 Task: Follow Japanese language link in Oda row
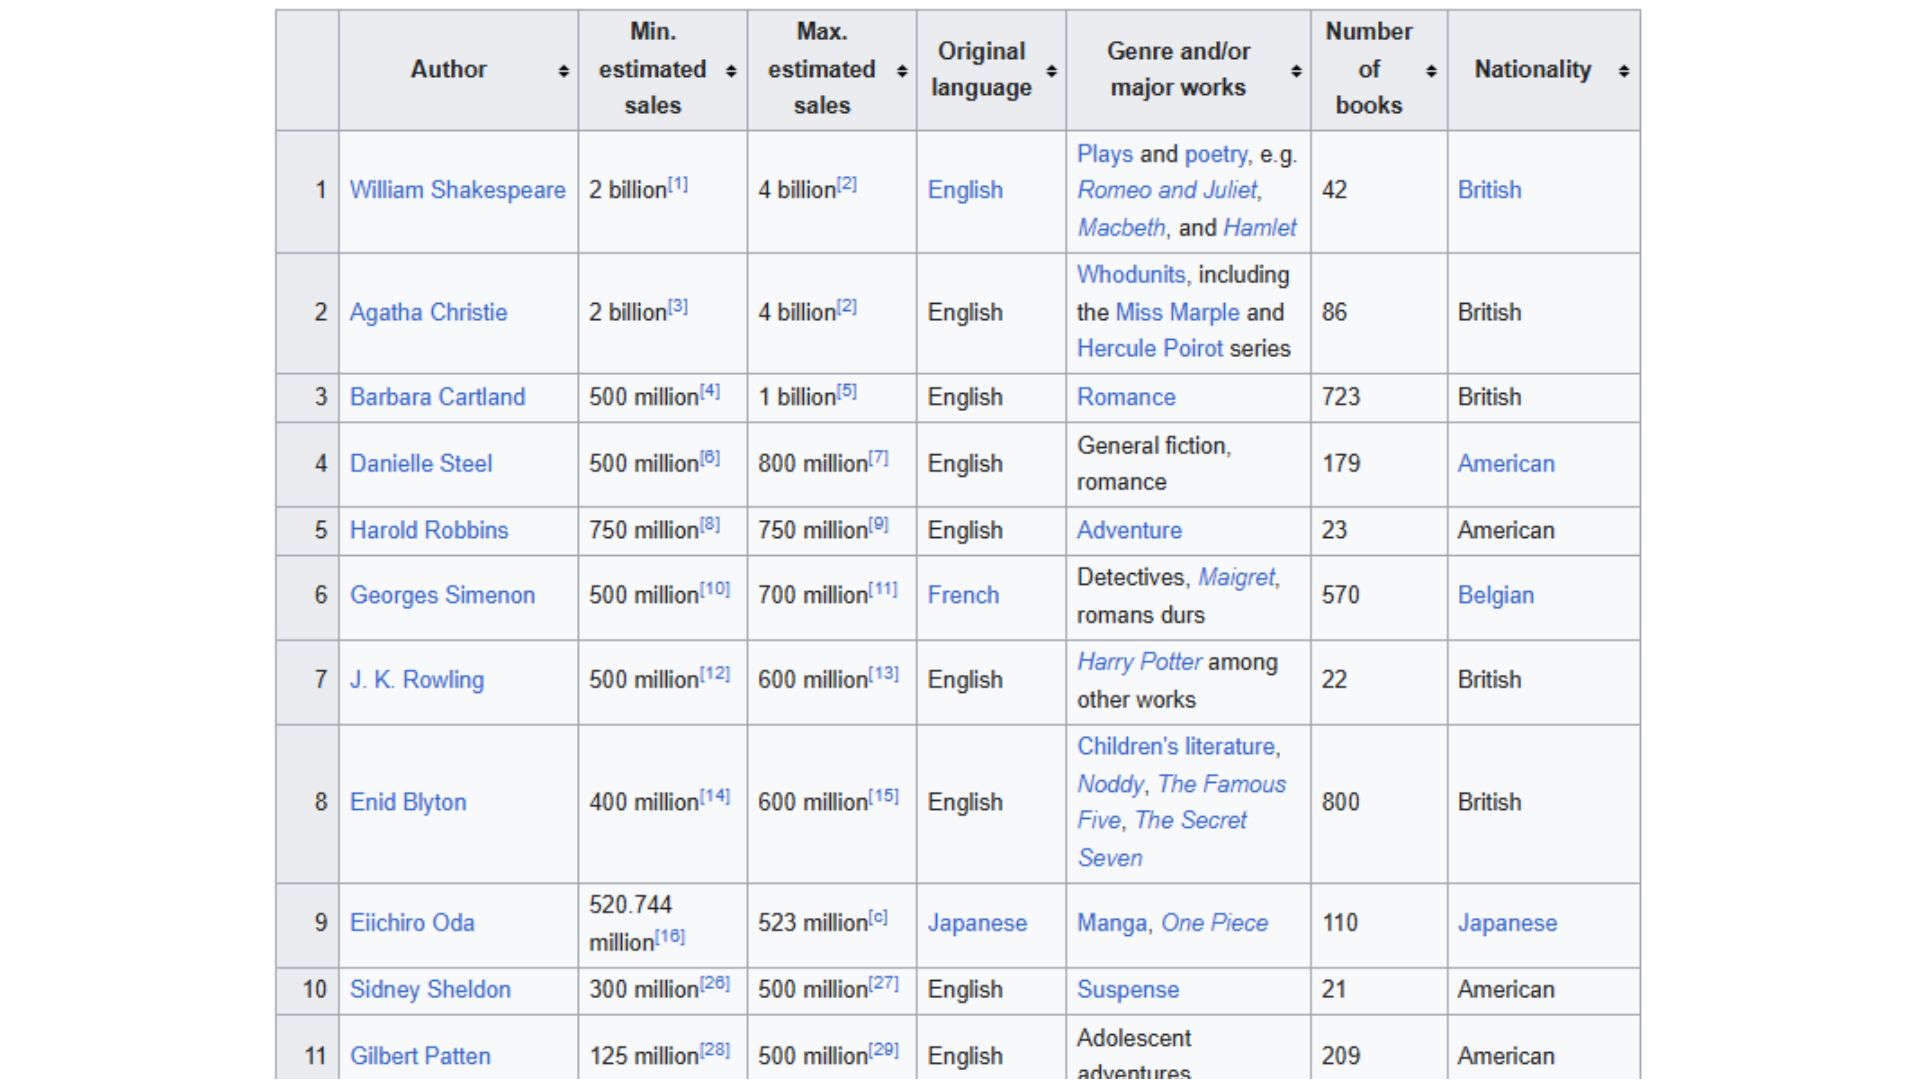977,923
